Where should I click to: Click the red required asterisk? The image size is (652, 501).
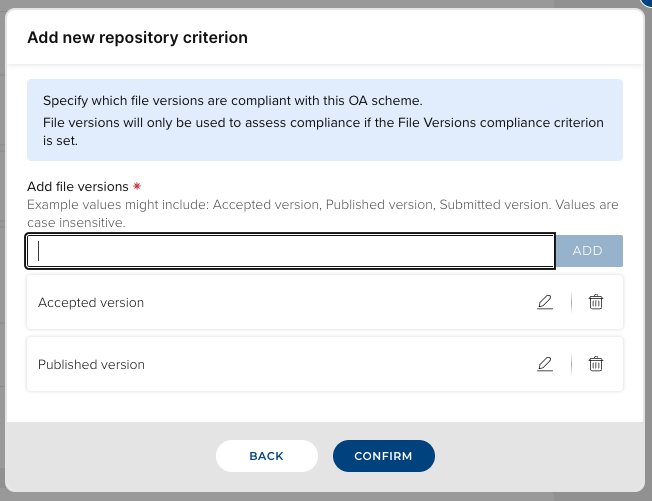[x=136, y=186]
